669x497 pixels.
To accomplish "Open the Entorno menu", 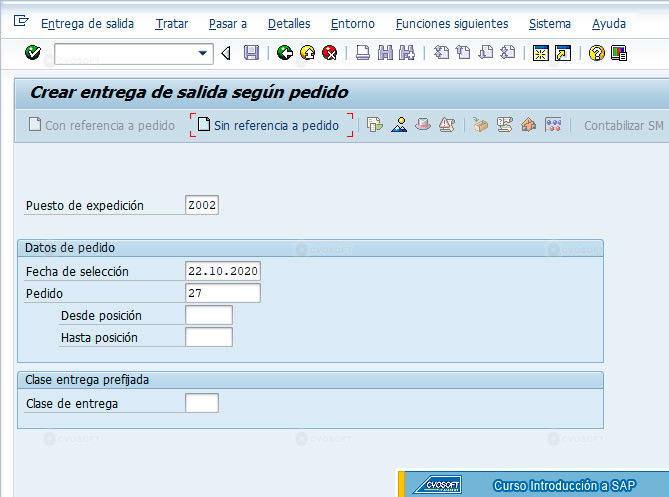I will pyautogui.click(x=353, y=23).
